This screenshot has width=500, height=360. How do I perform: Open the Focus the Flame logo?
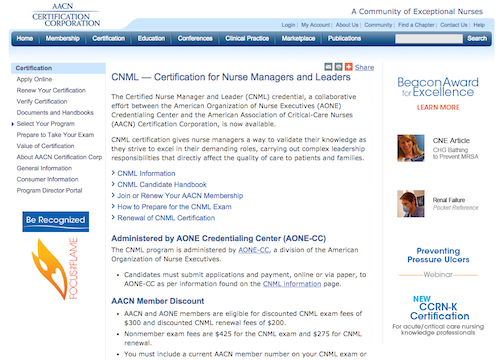point(55,269)
